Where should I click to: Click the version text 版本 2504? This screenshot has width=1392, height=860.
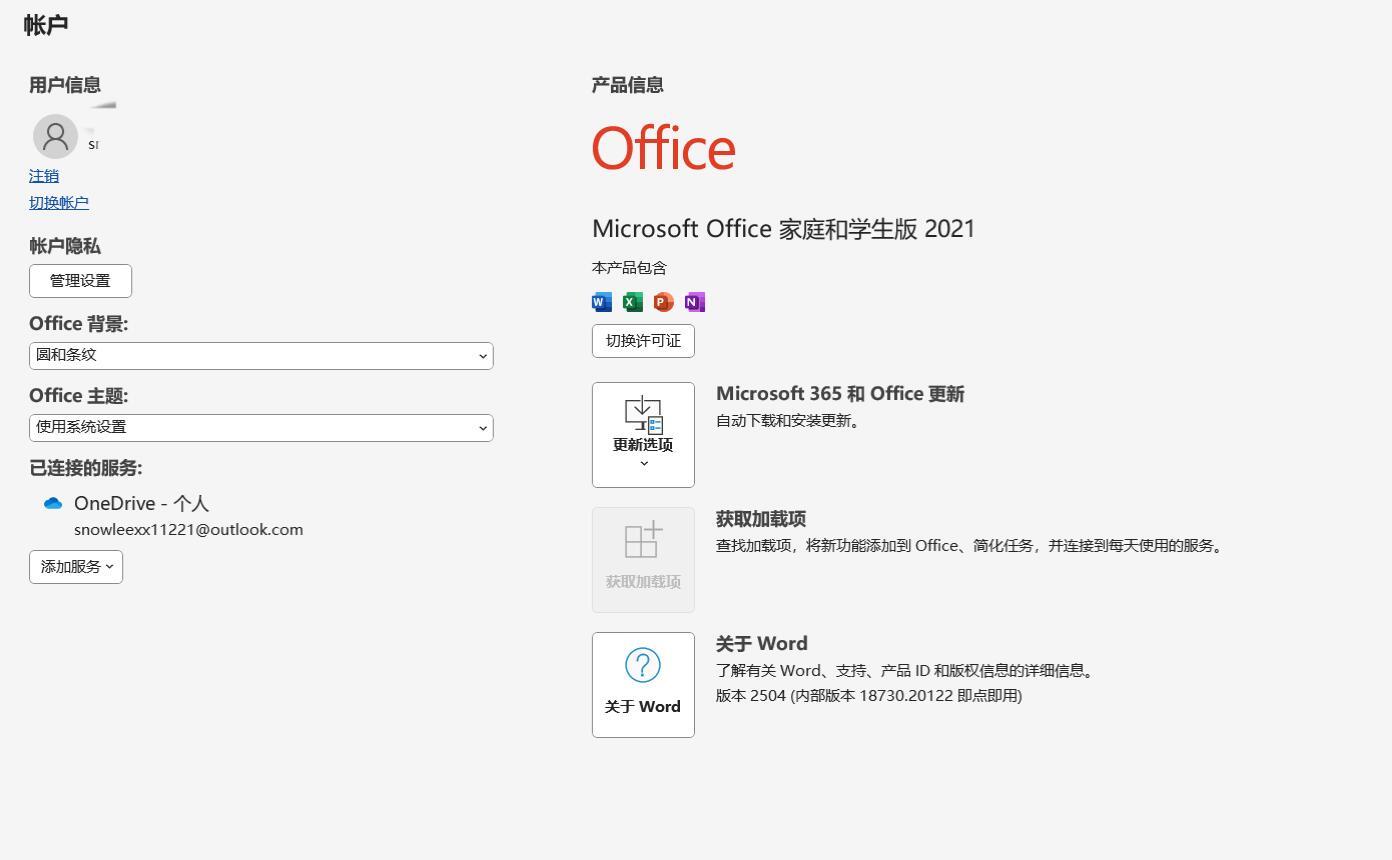coord(869,696)
